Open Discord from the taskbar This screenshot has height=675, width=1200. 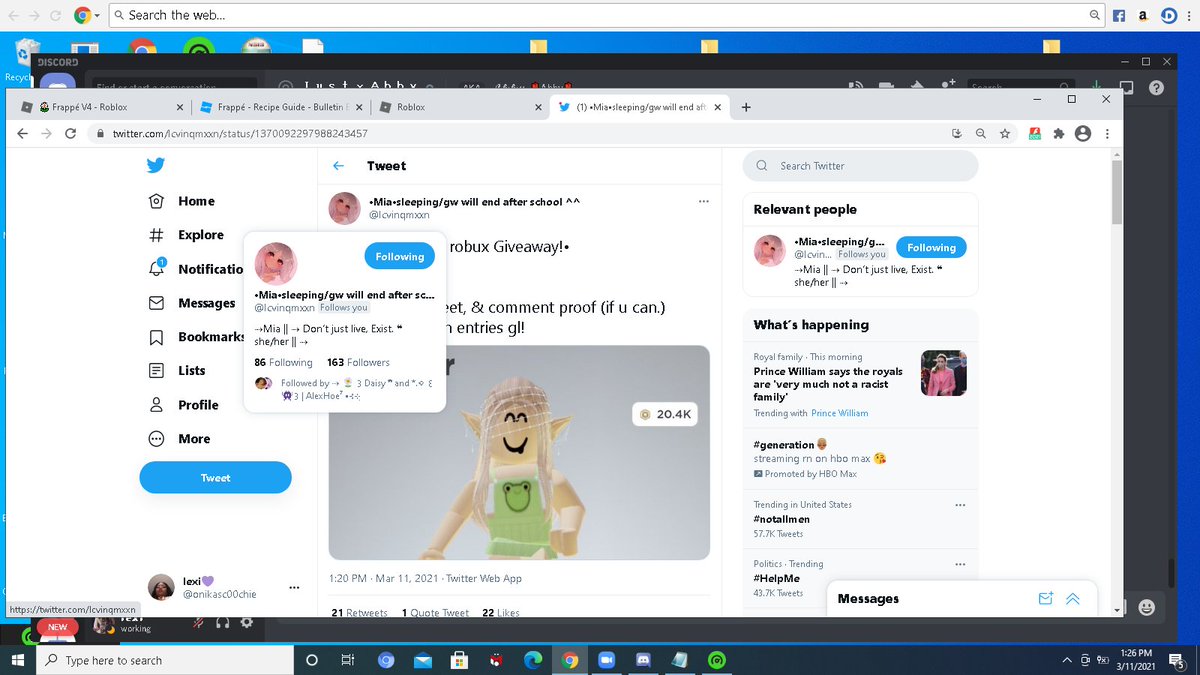pyautogui.click(x=643, y=660)
